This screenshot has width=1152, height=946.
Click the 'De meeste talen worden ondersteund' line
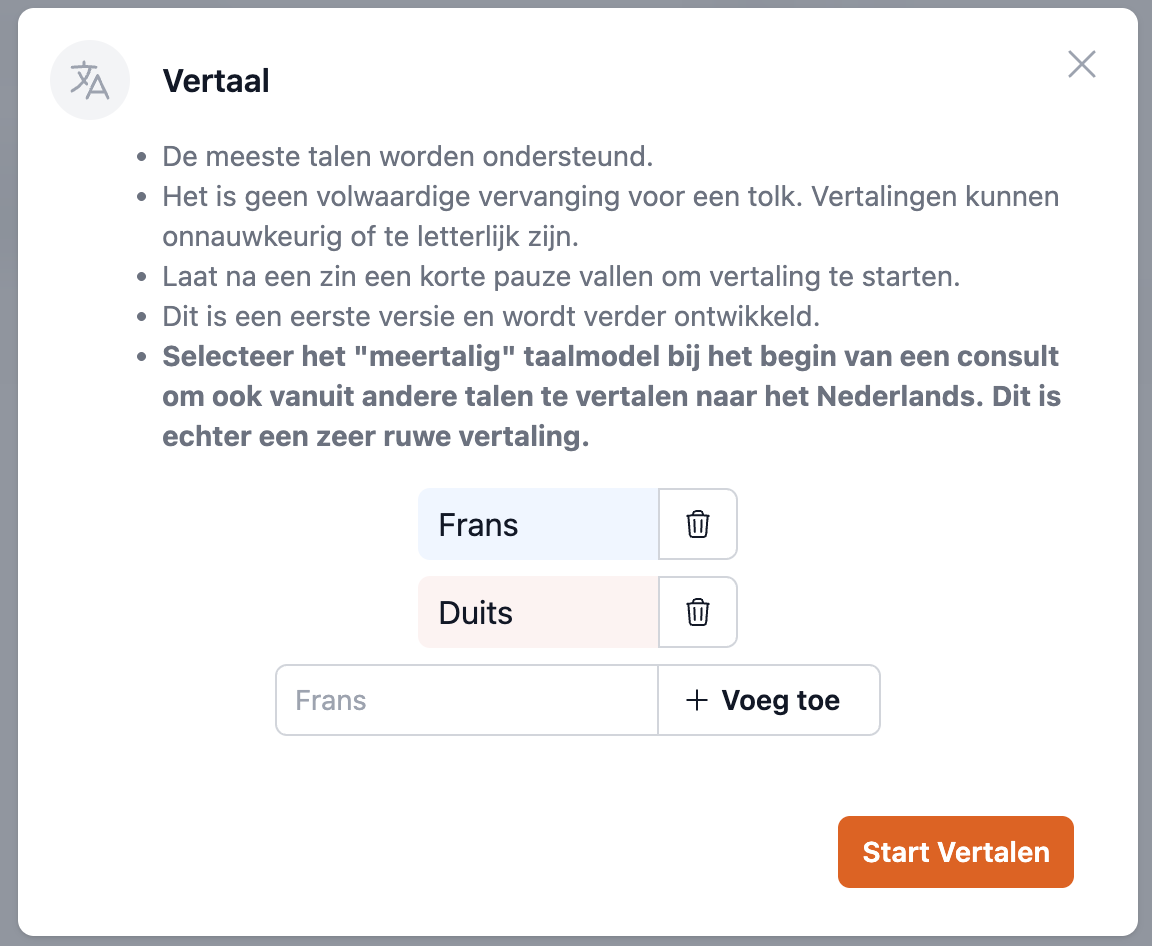[x=408, y=157]
